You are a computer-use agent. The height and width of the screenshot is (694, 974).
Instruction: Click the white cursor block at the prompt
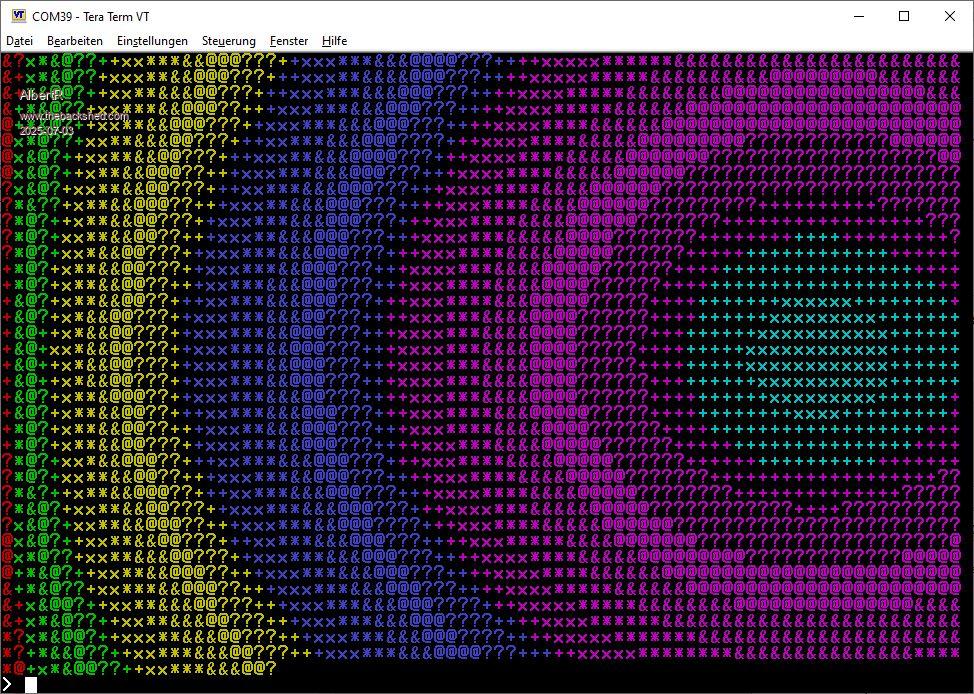click(31, 684)
